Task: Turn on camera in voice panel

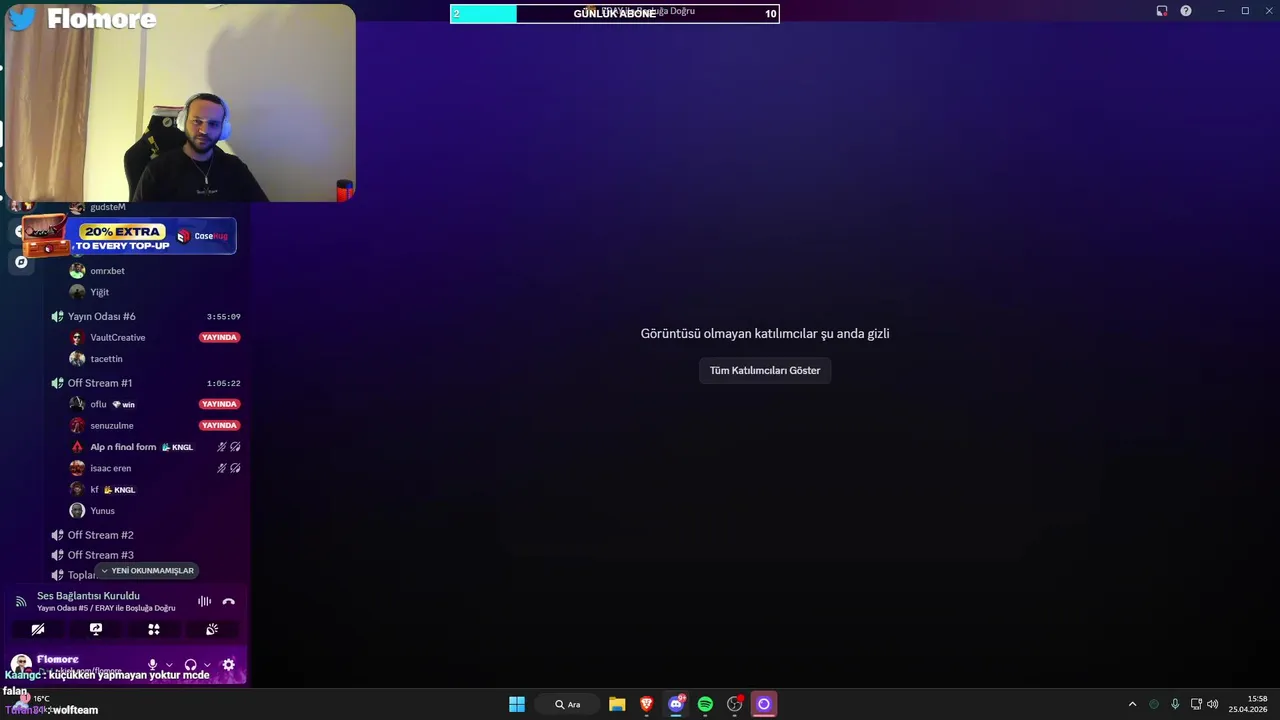Action: [38, 629]
